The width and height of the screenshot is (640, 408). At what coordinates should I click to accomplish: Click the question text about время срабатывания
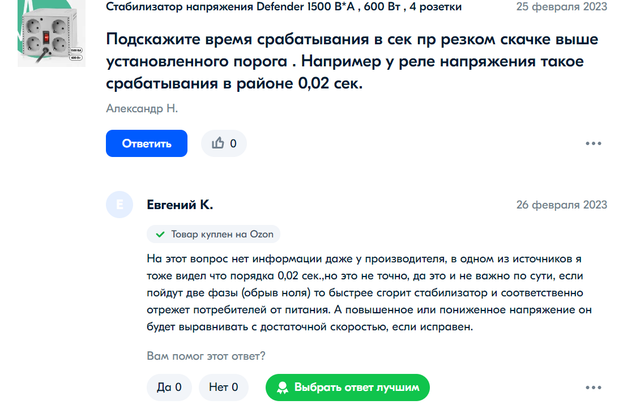tap(352, 61)
